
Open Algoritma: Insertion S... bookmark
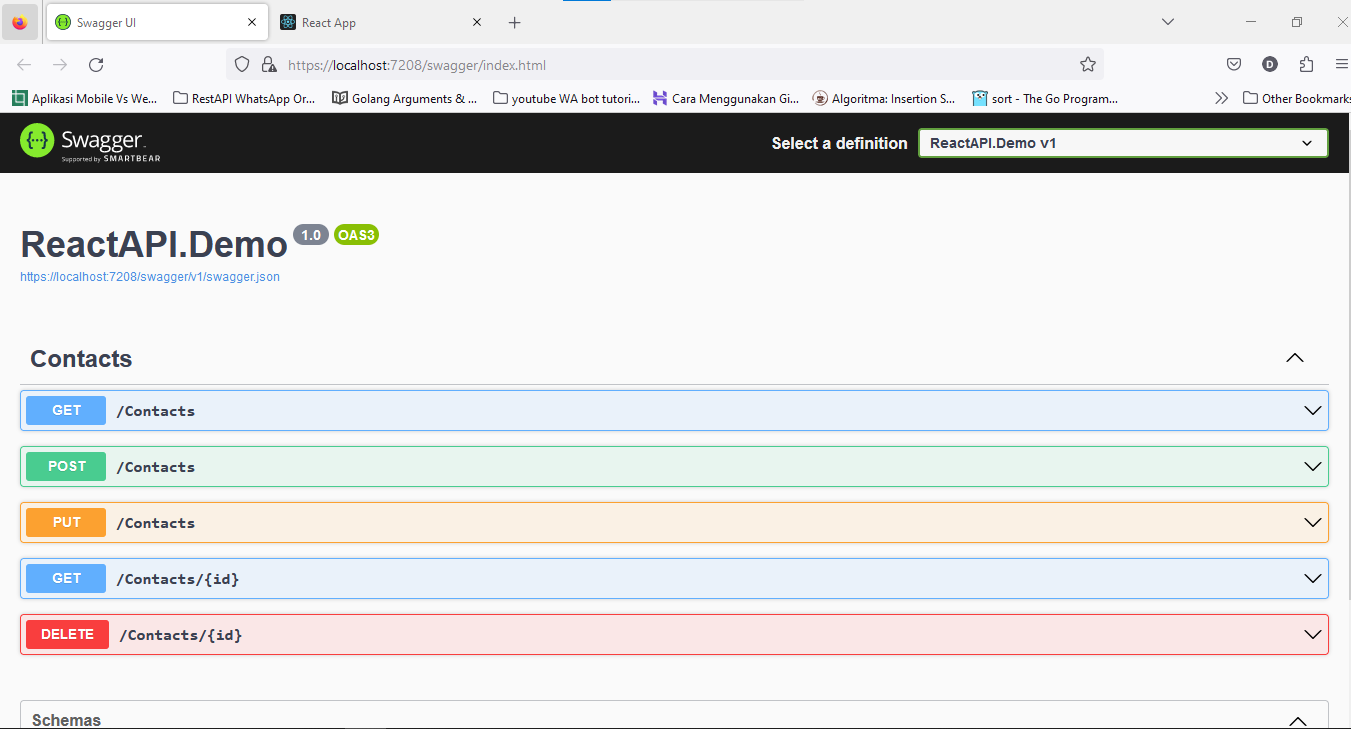click(884, 98)
